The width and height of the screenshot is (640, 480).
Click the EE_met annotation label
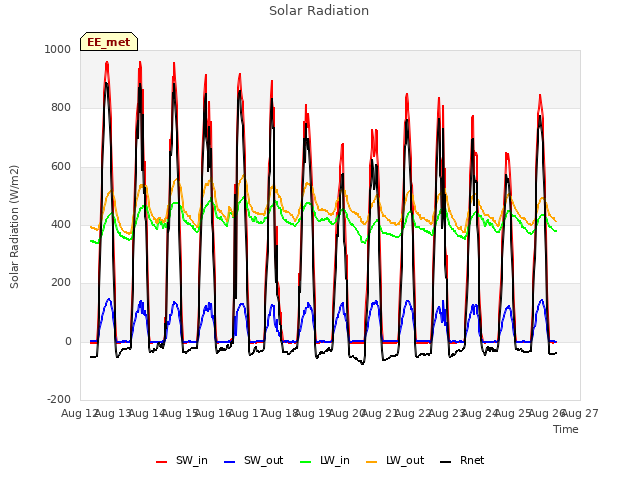pos(109,42)
